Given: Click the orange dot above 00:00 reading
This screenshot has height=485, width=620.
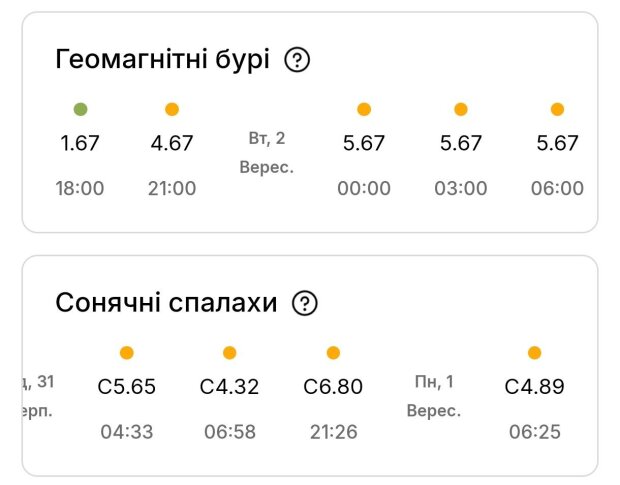Looking at the screenshot, I should (364, 109).
